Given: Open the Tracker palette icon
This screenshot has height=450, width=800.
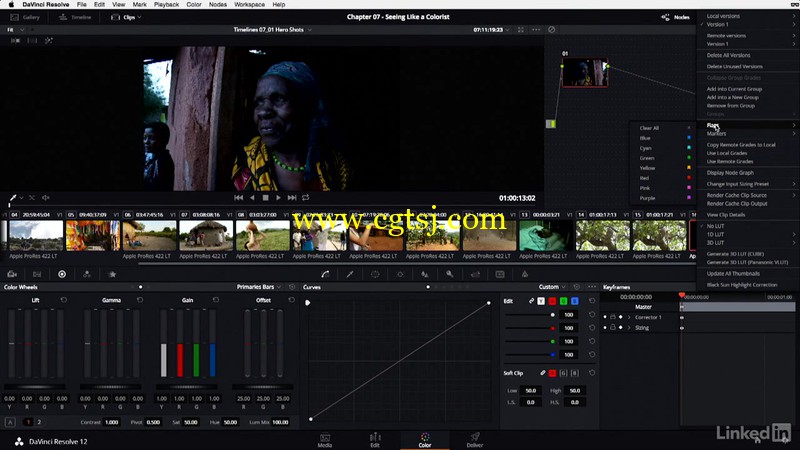Looking at the screenshot, I should [400, 274].
